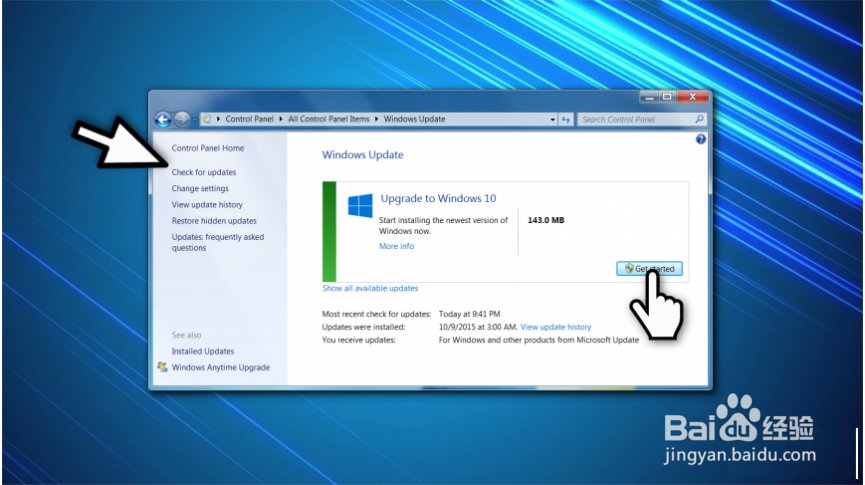Click the Forward navigation arrow button

181,119
